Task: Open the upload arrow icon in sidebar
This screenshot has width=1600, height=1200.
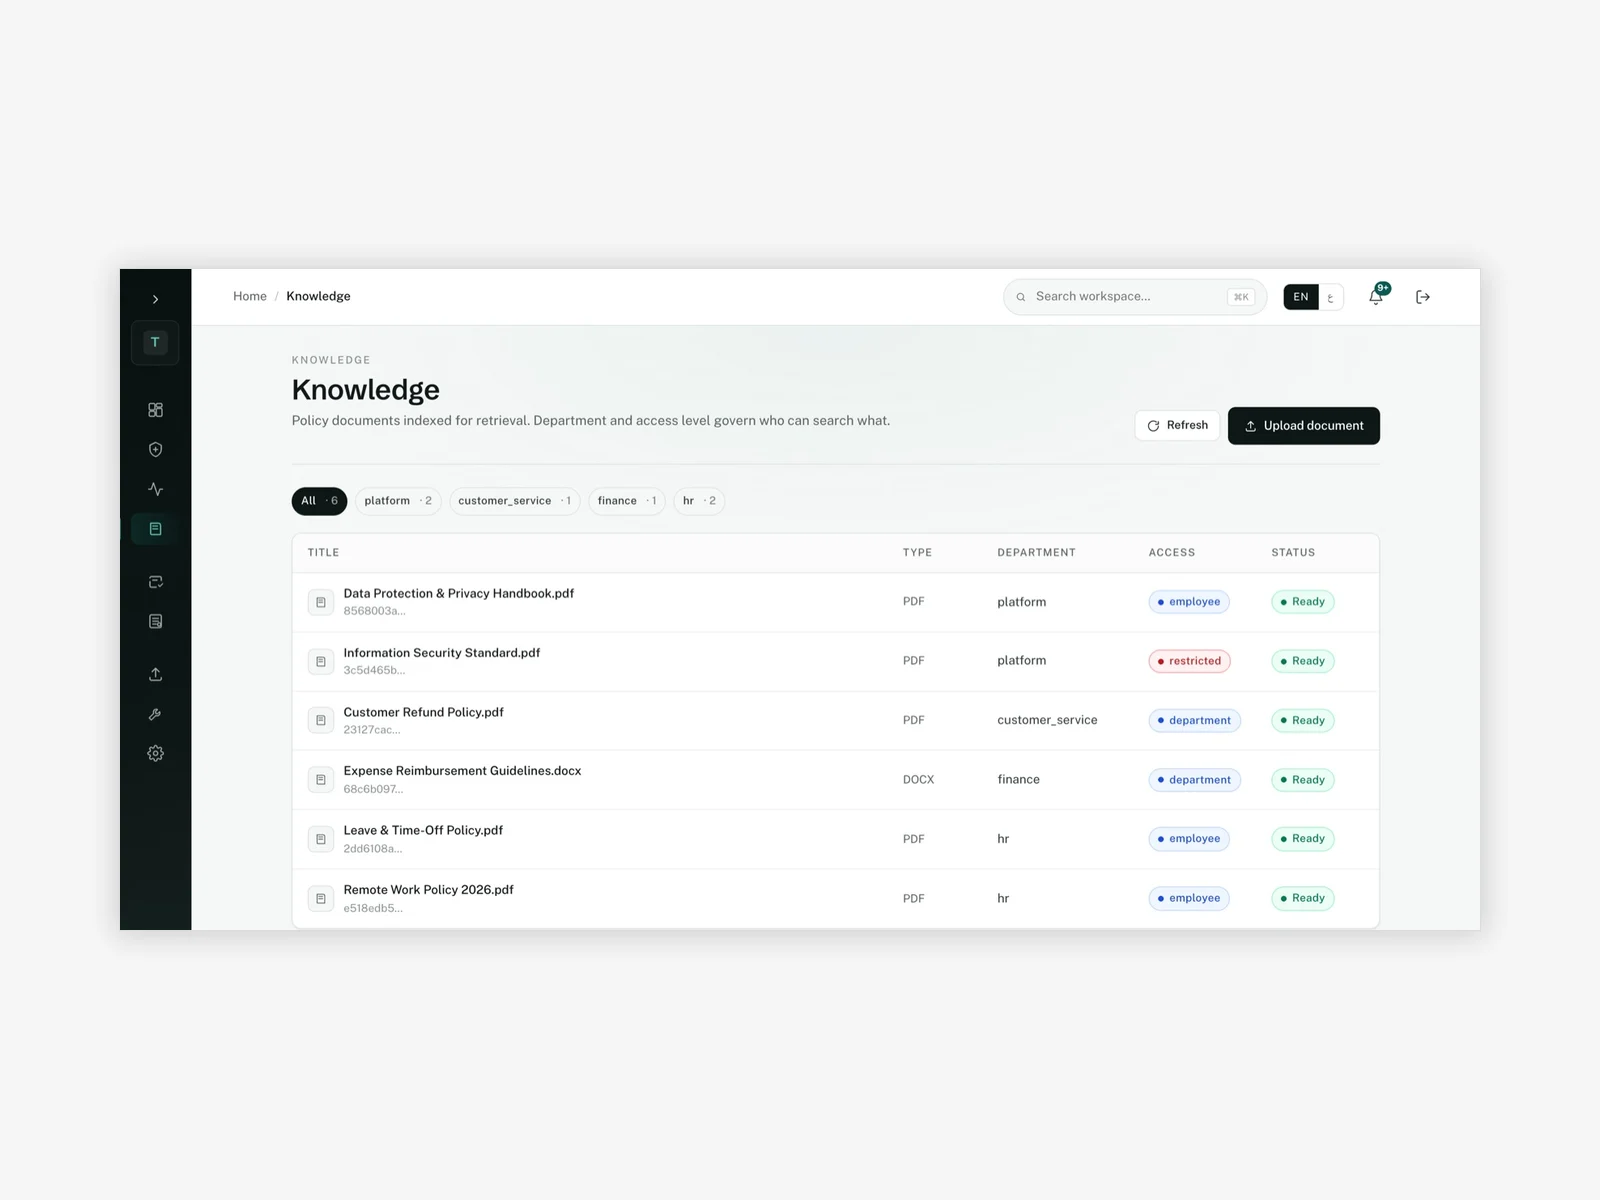Action: click(155, 674)
